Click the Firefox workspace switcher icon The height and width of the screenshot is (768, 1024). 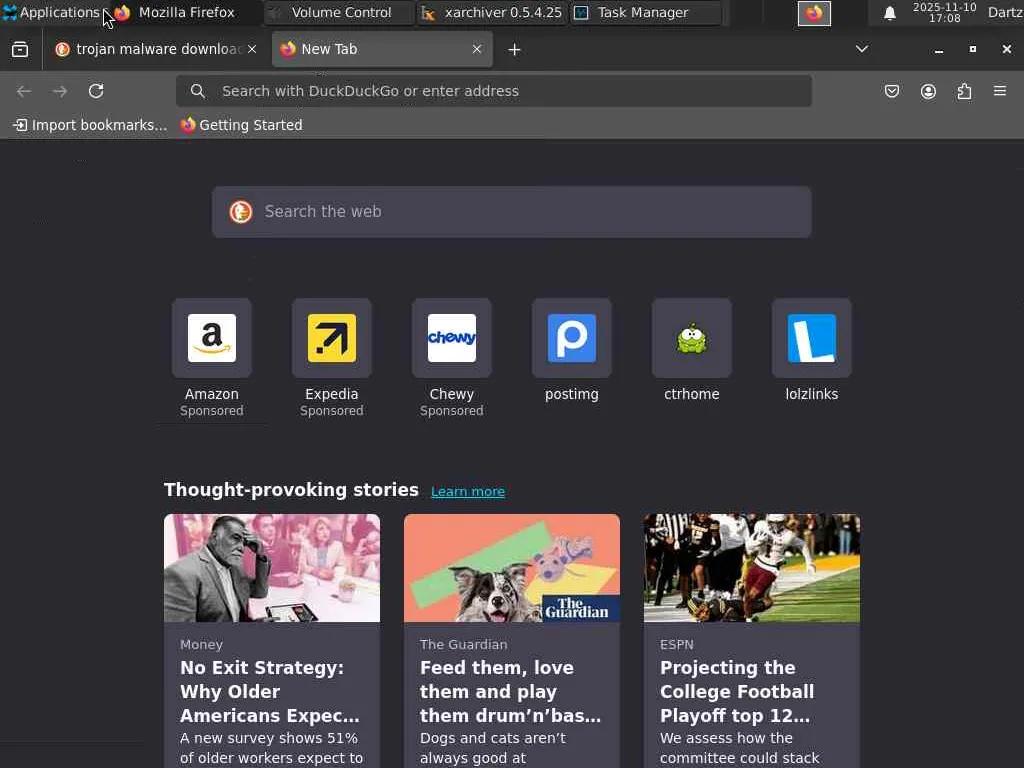(814, 13)
